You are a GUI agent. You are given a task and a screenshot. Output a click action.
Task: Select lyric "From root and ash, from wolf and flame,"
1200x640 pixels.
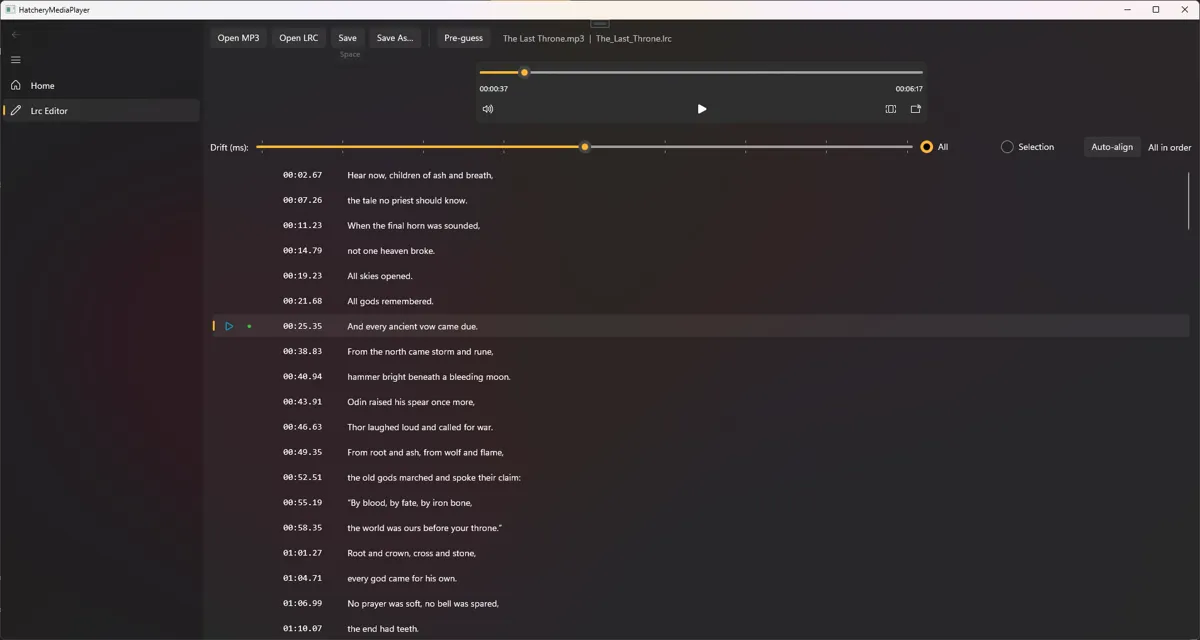(425, 452)
